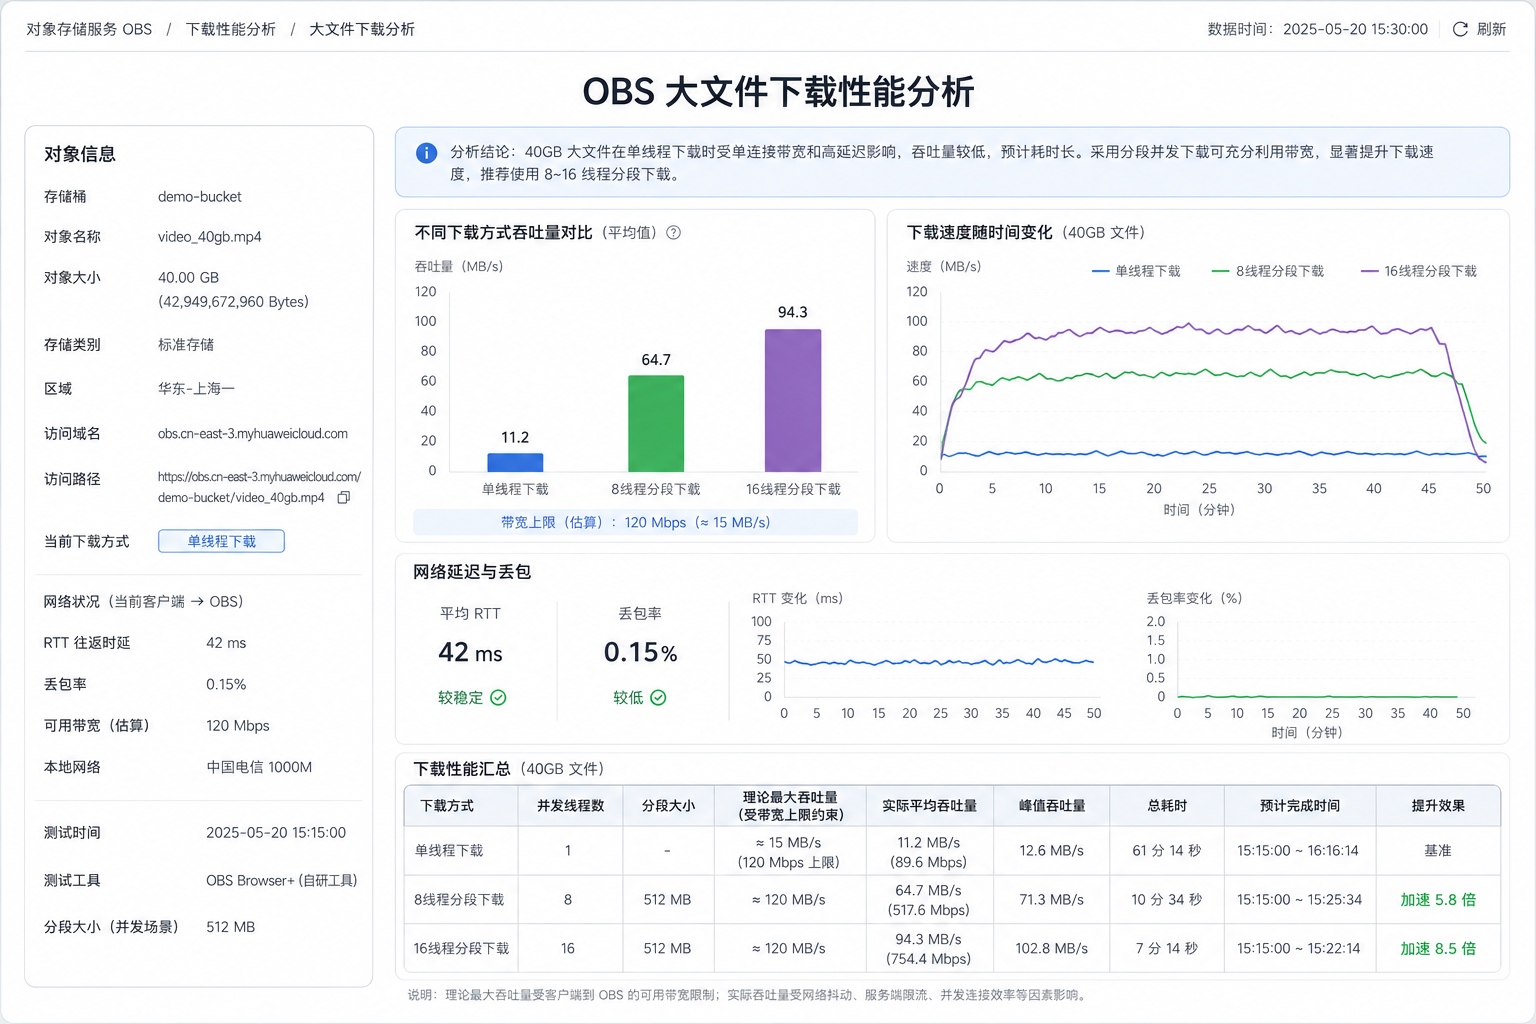Image resolution: width=1536 pixels, height=1024 pixels.
Task: Click the obs.cn-east-3.myhuaweicloud.com domain
Action: coord(253,434)
